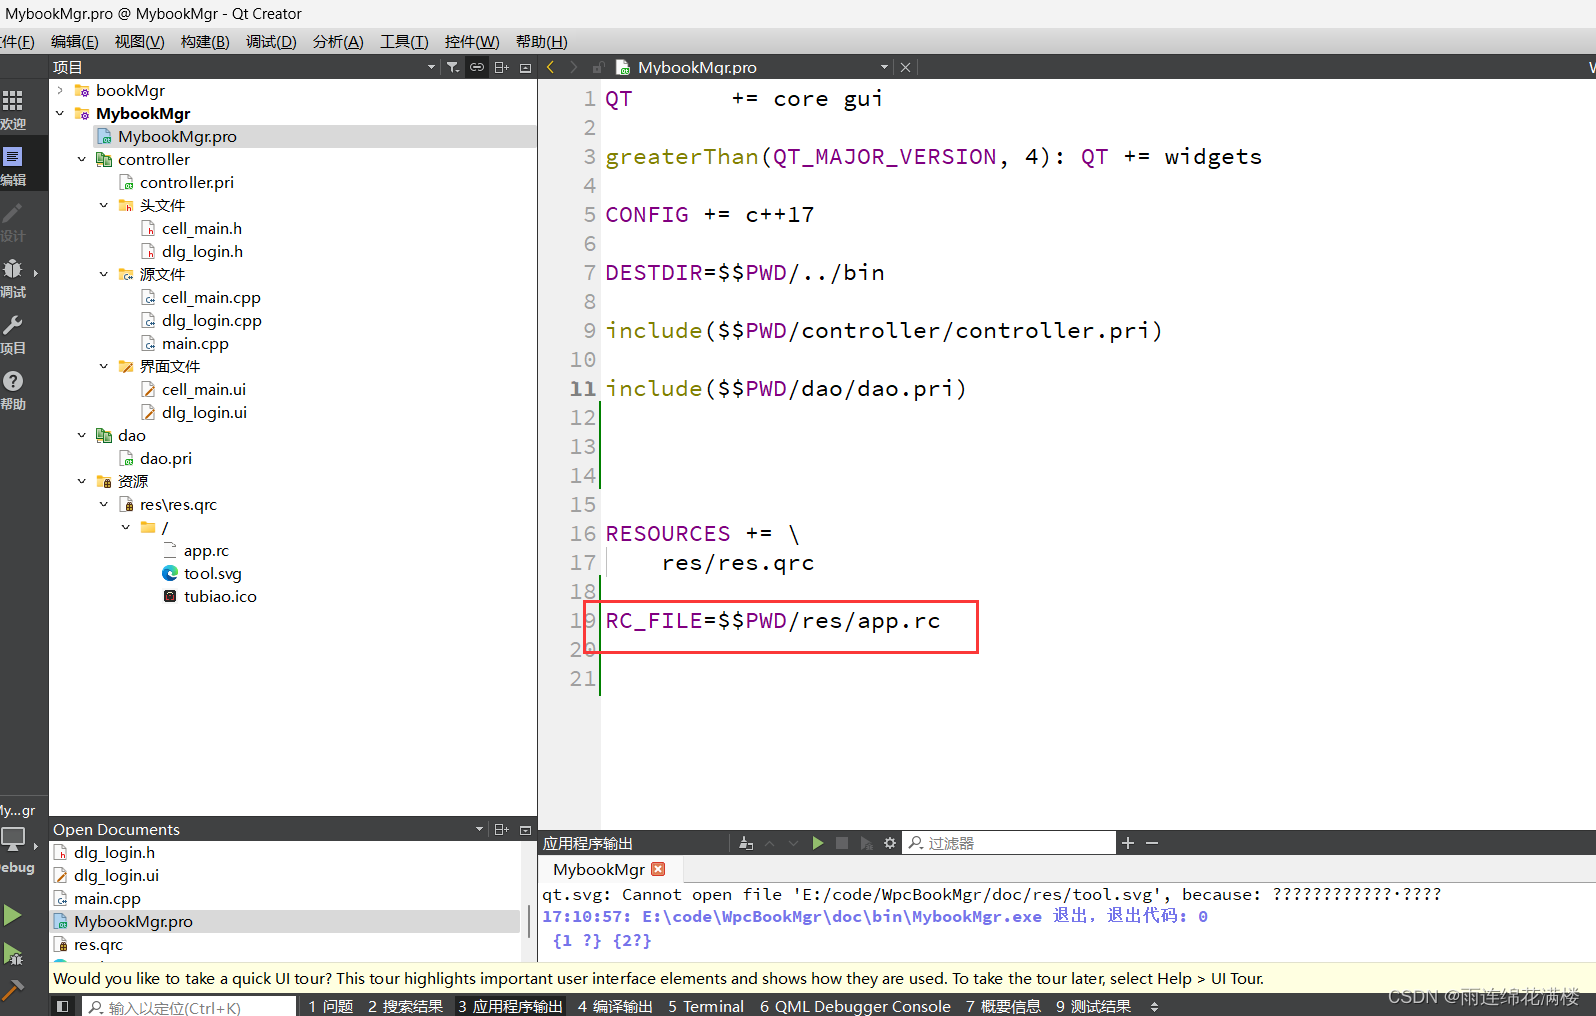Collapse the res\res.qrc node
1596x1016 pixels.
click(104, 504)
